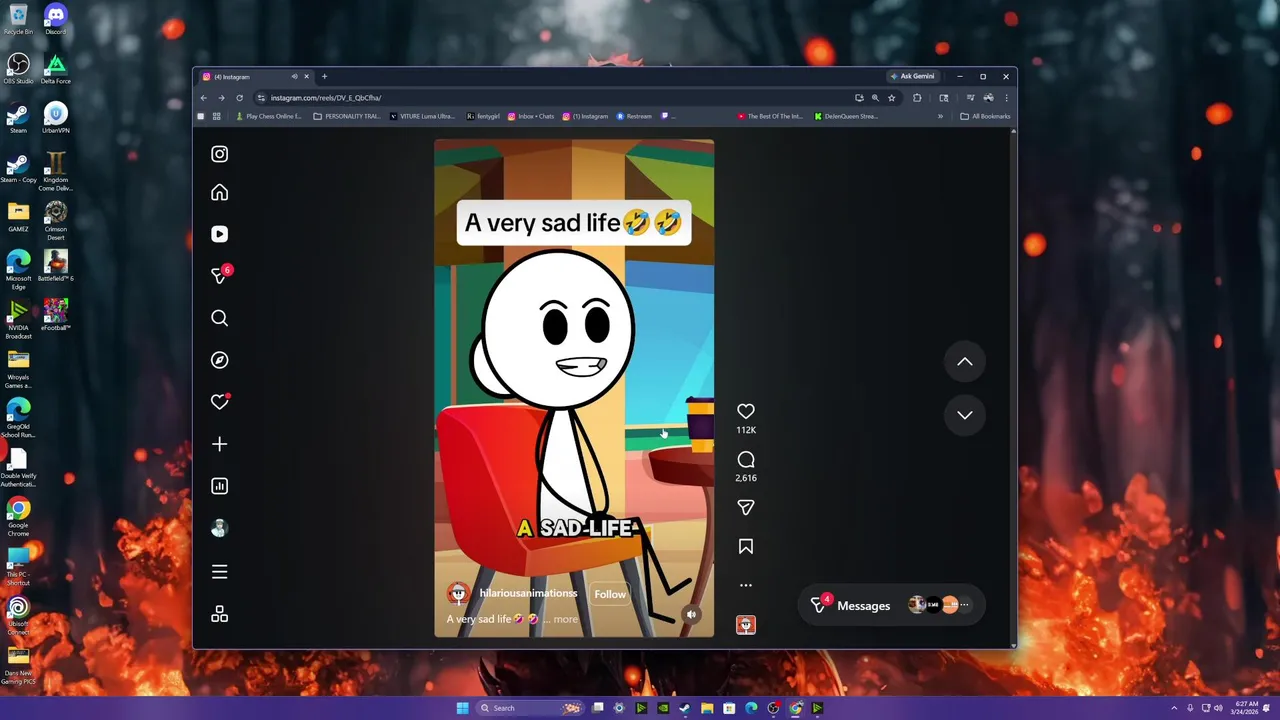1280x720 pixels.
Task: Open a new browser tab
Action: [x=324, y=77]
